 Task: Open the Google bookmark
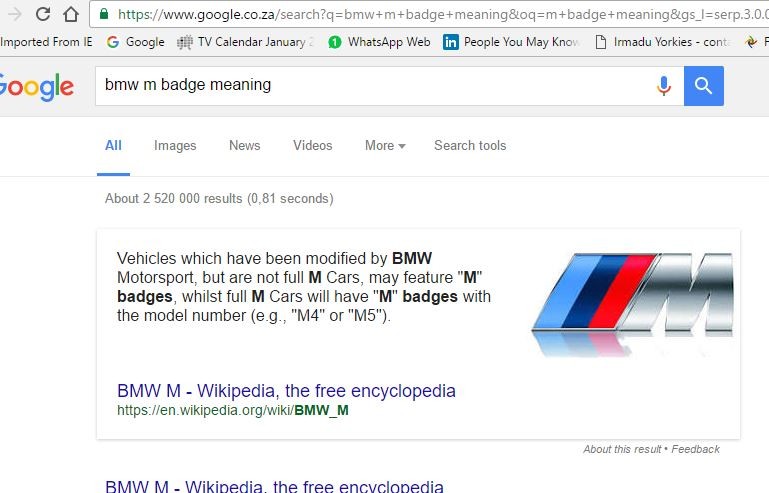click(135, 42)
